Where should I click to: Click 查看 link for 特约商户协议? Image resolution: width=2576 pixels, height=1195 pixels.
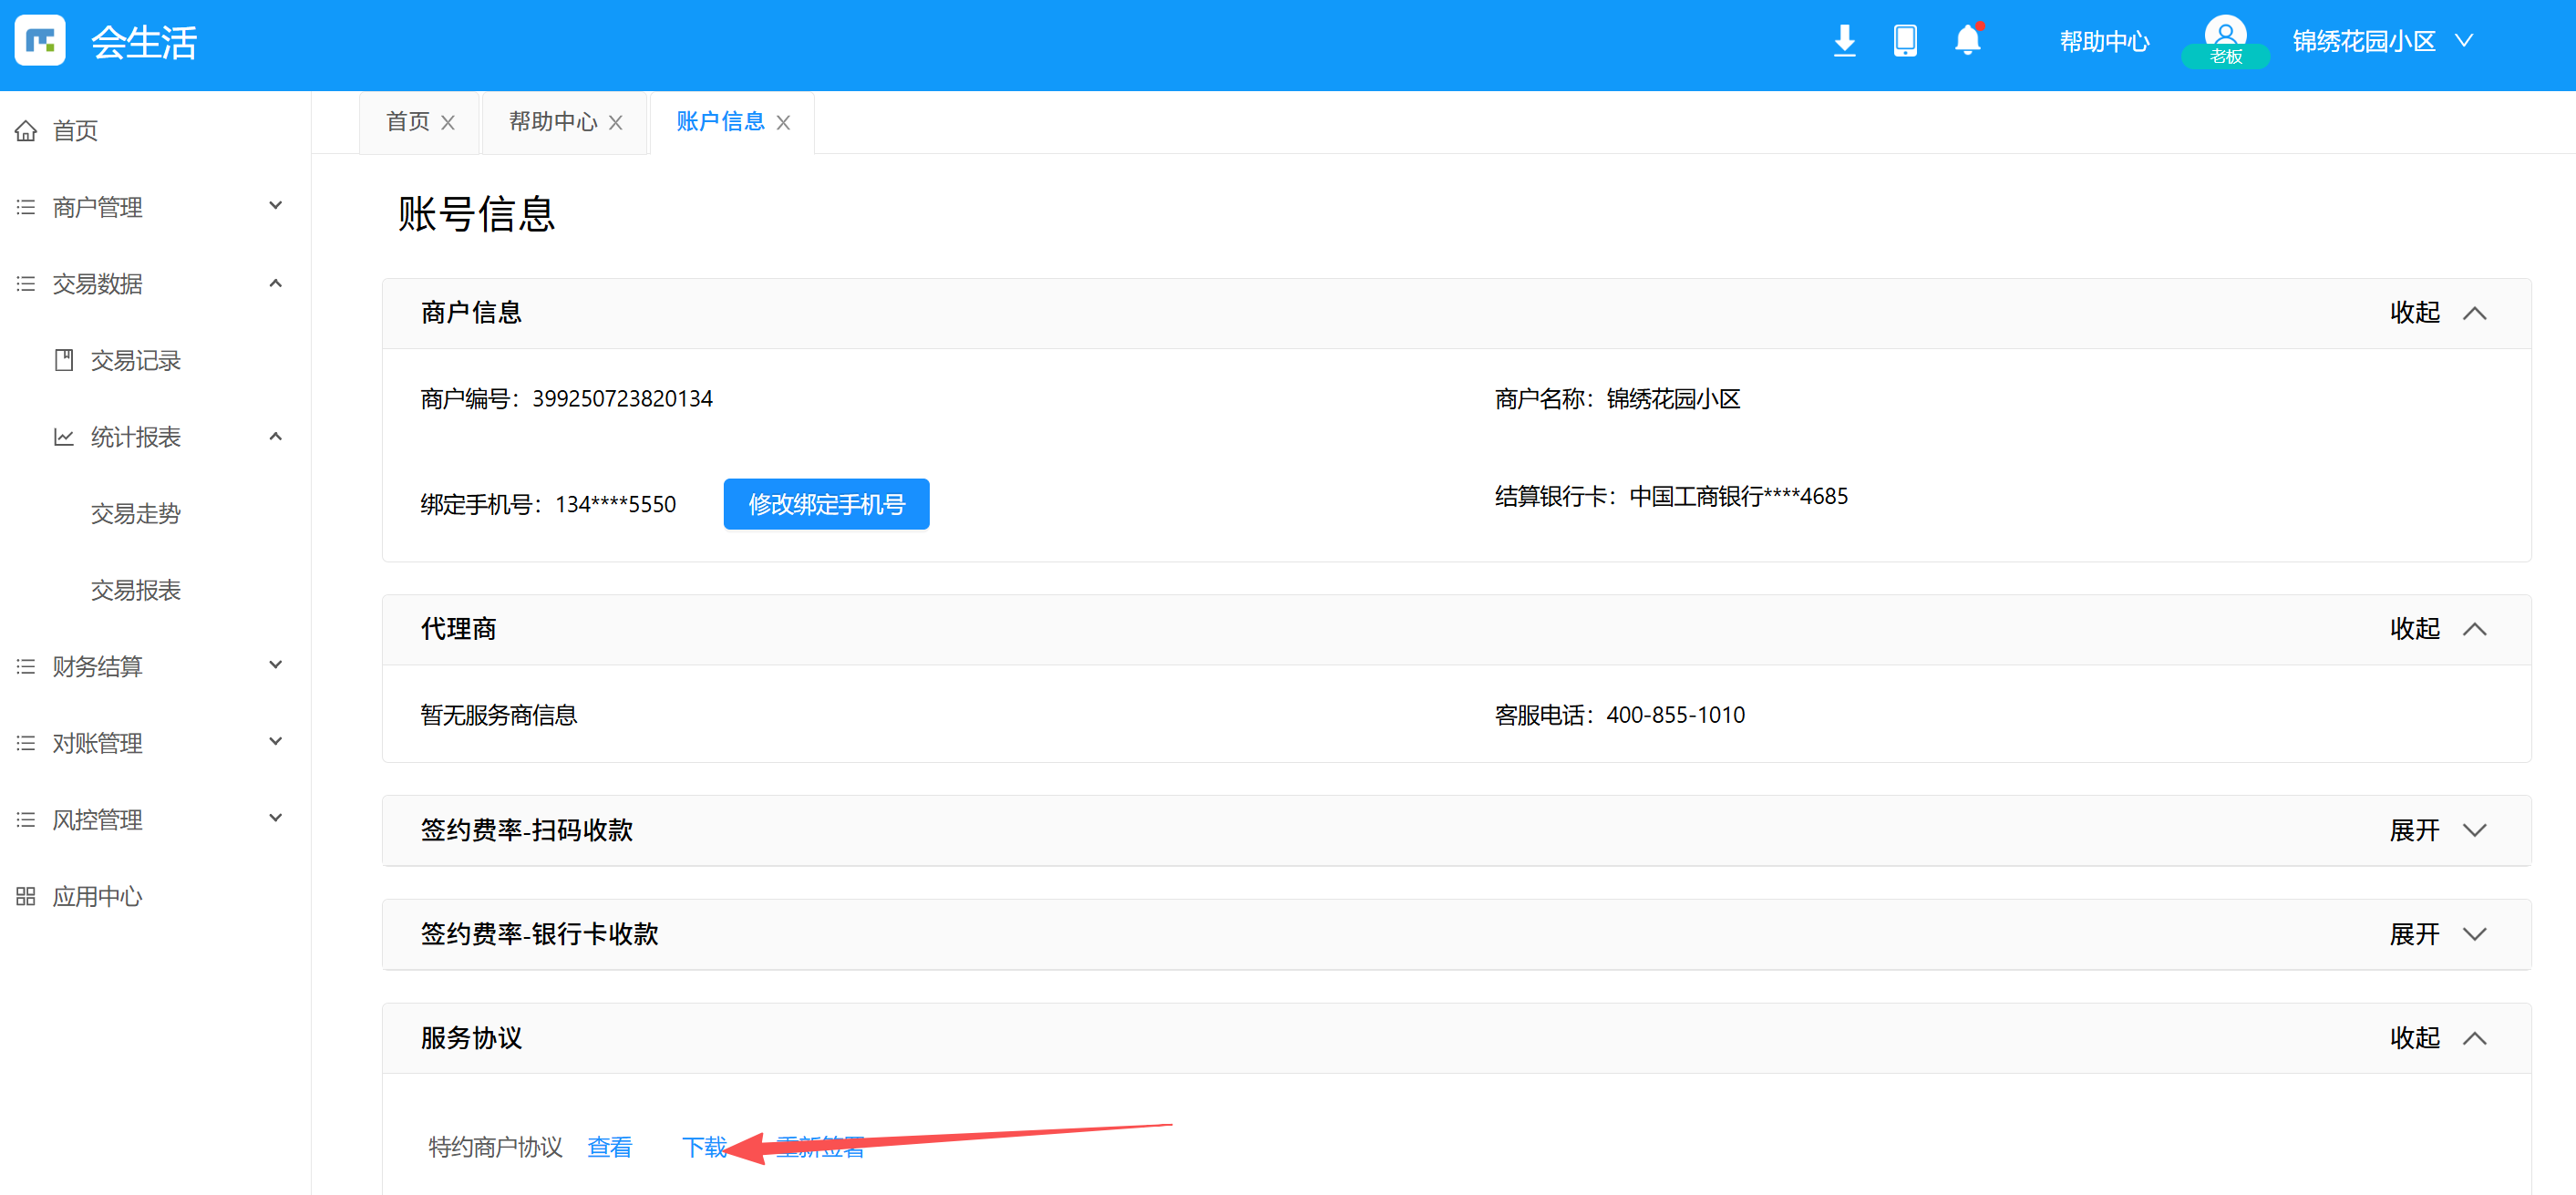pos(609,1147)
